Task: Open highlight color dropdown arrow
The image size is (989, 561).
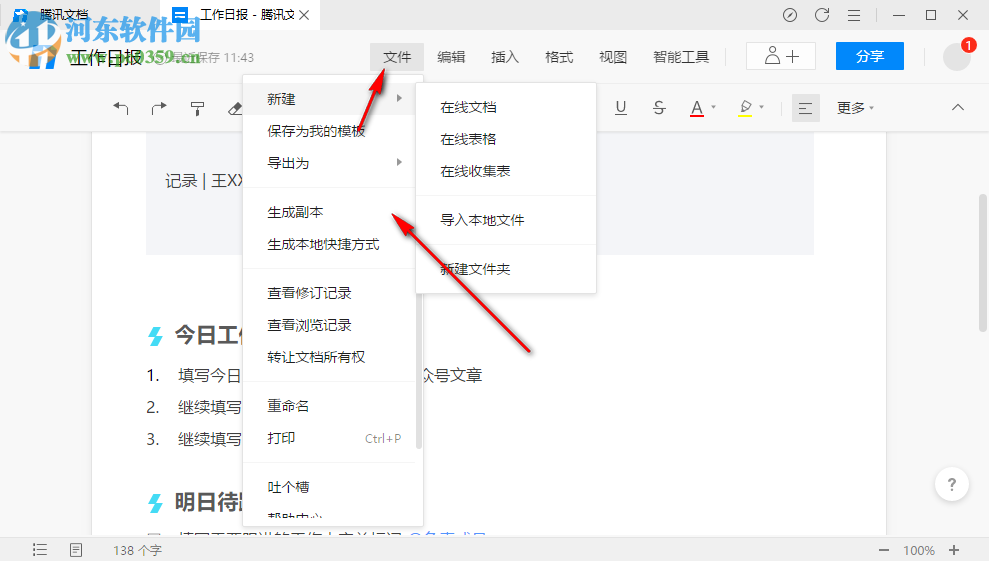Action: [761, 107]
